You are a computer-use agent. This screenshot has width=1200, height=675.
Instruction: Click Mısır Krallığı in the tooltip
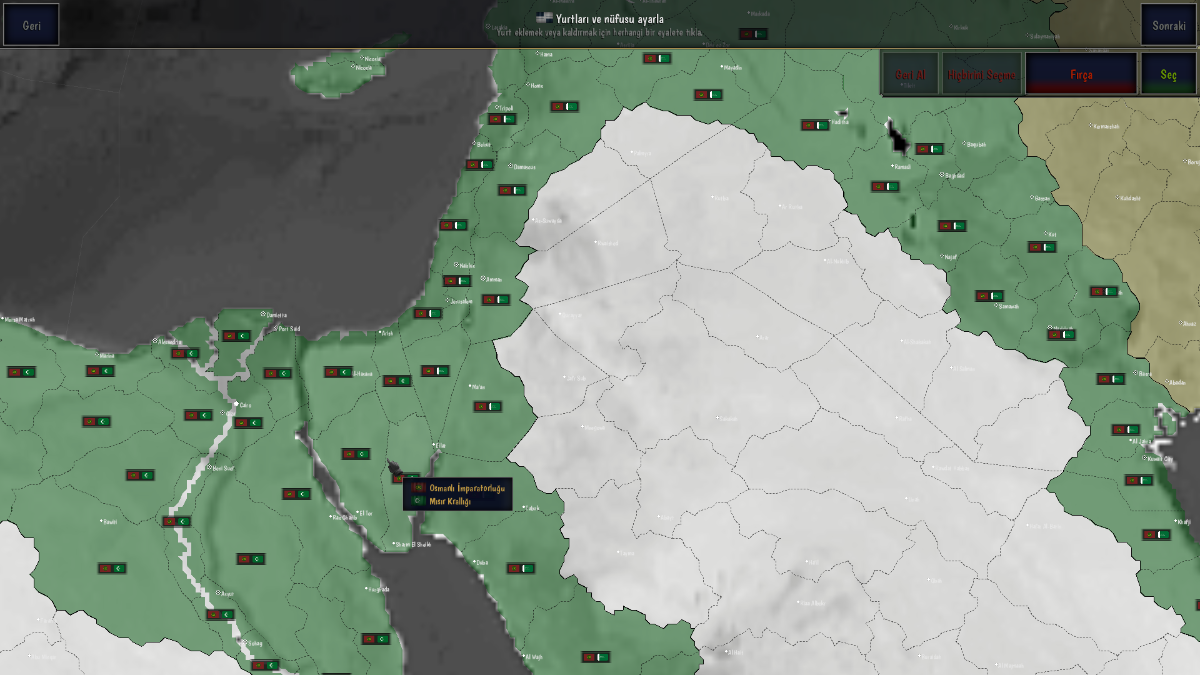point(450,502)
